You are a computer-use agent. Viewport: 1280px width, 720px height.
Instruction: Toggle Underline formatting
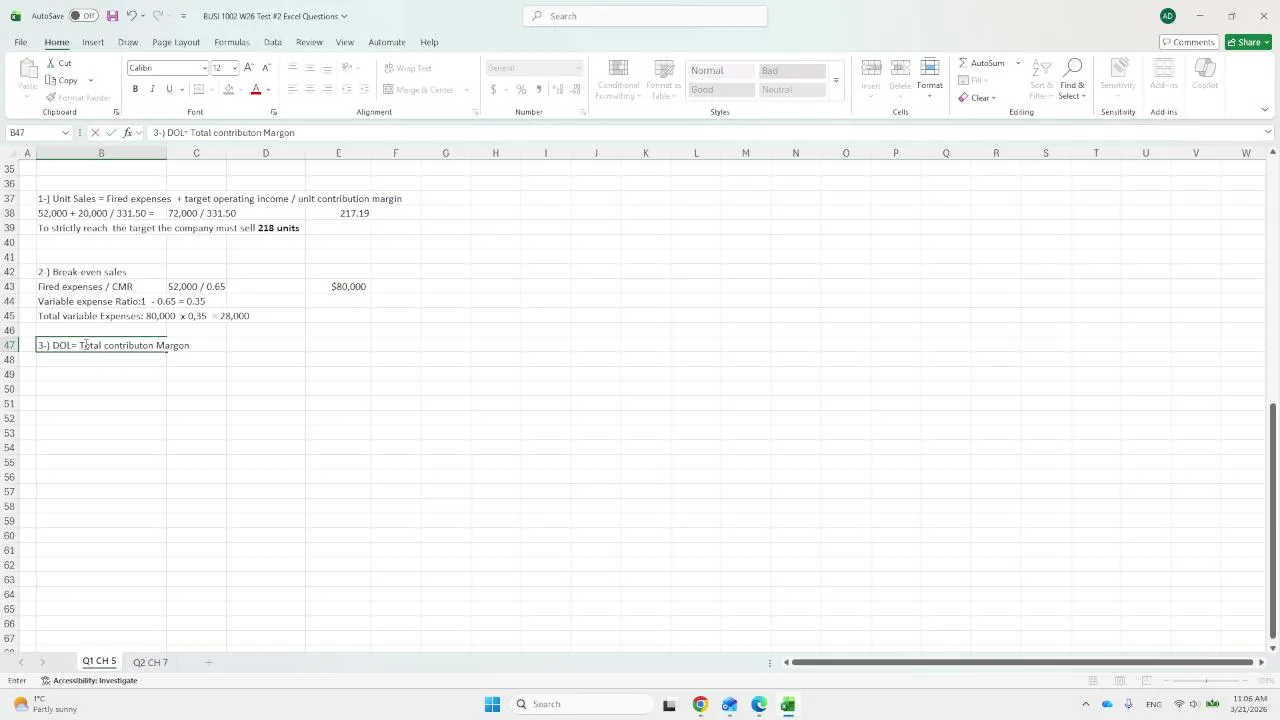tap(169, 89)
